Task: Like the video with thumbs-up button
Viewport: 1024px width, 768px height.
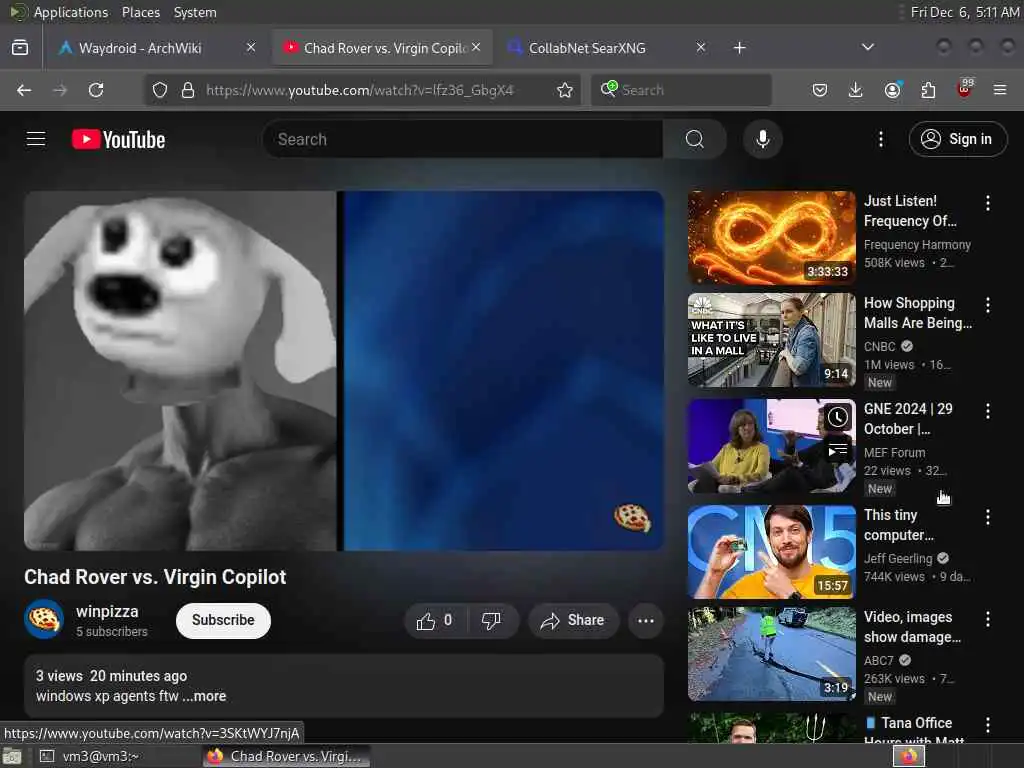Action: tap(436, 620)
